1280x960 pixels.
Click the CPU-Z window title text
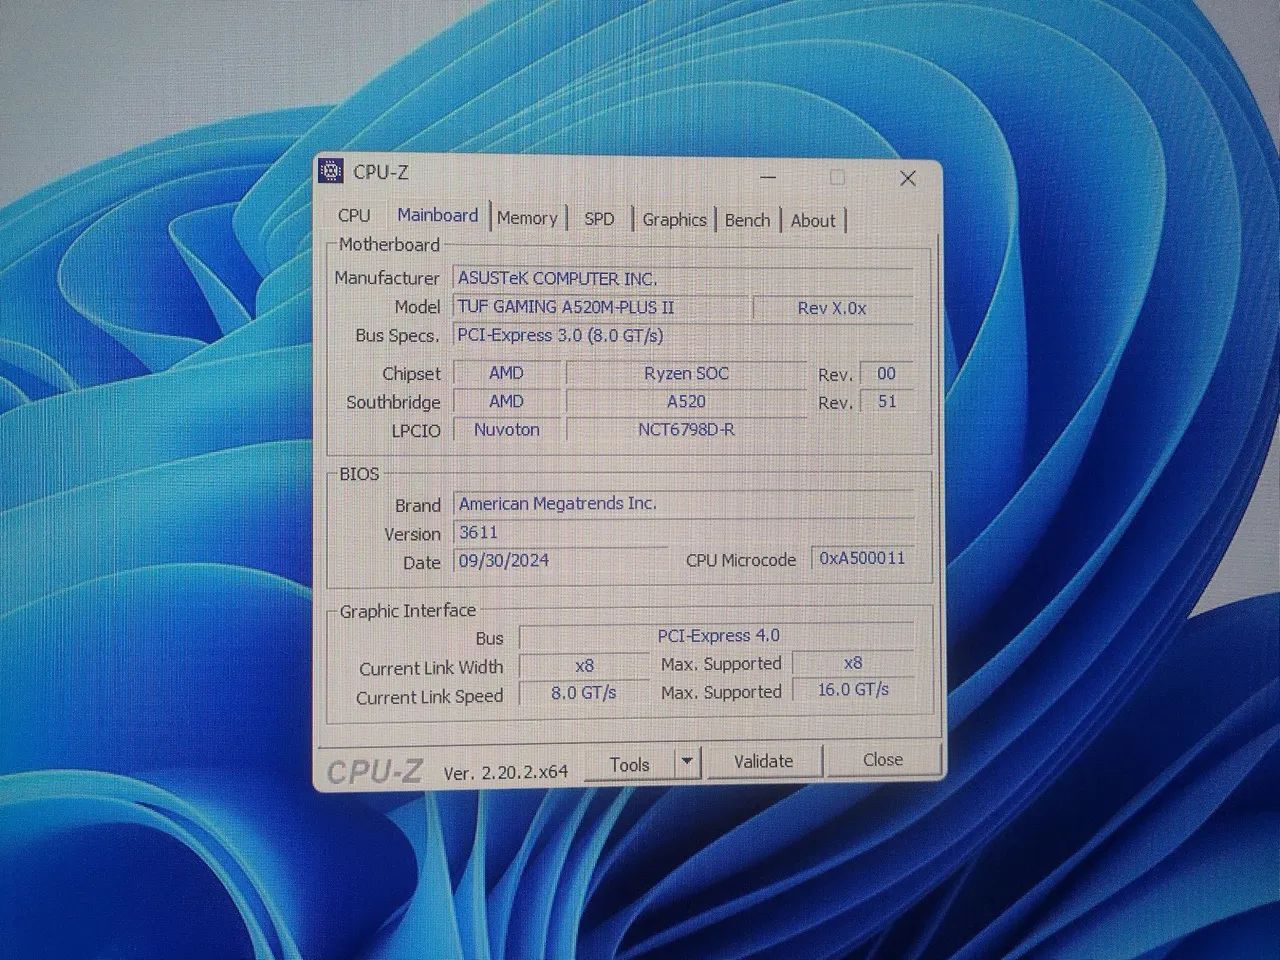tap(380, 172)
